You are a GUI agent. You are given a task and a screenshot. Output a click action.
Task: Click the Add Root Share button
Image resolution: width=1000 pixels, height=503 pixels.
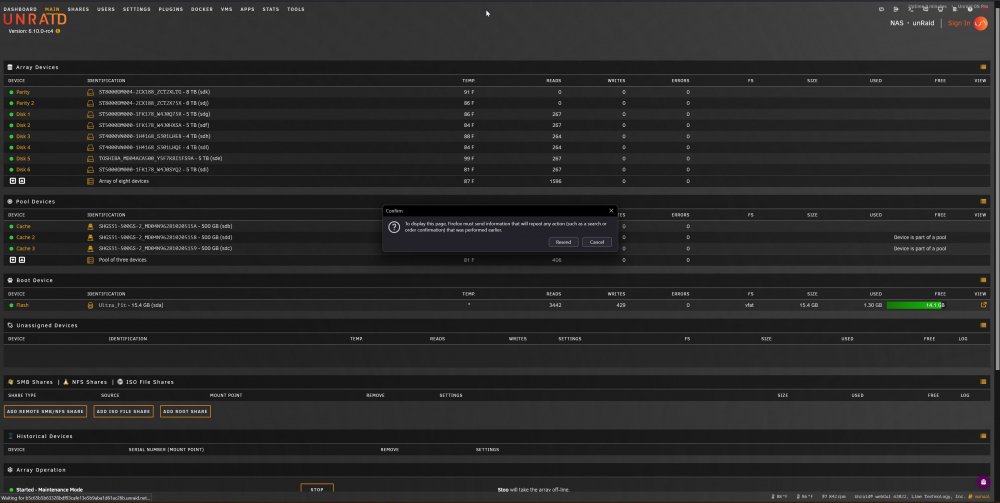[x=185, y=411]
